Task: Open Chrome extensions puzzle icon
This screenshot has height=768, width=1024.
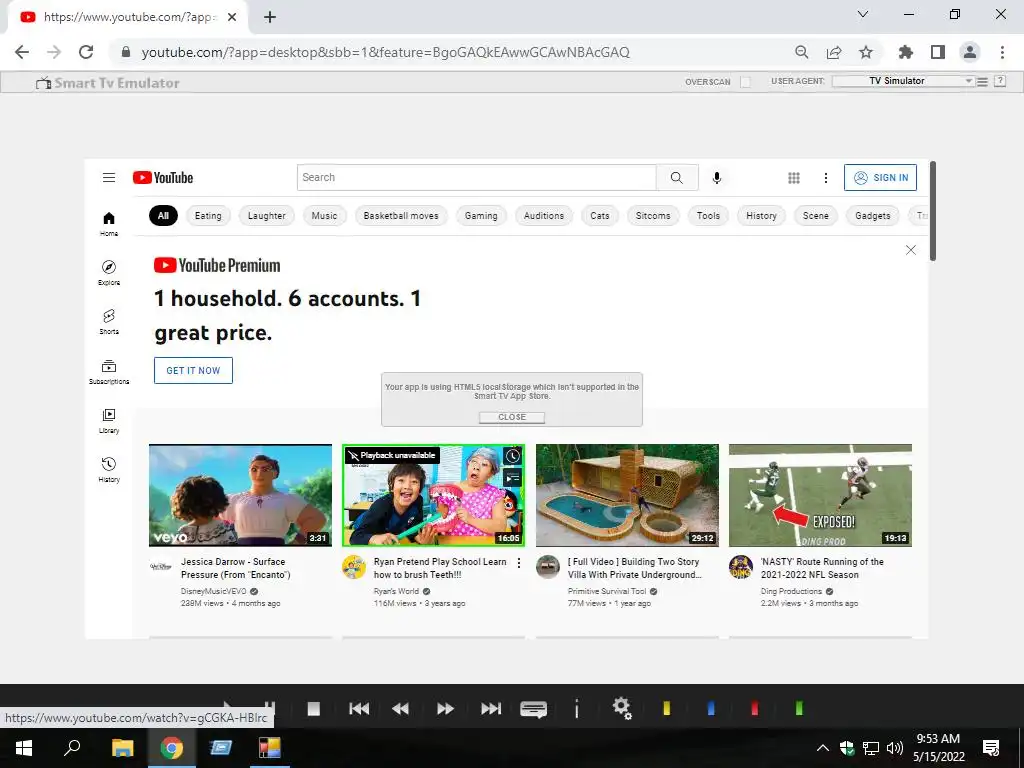Action: click(905, 52)
